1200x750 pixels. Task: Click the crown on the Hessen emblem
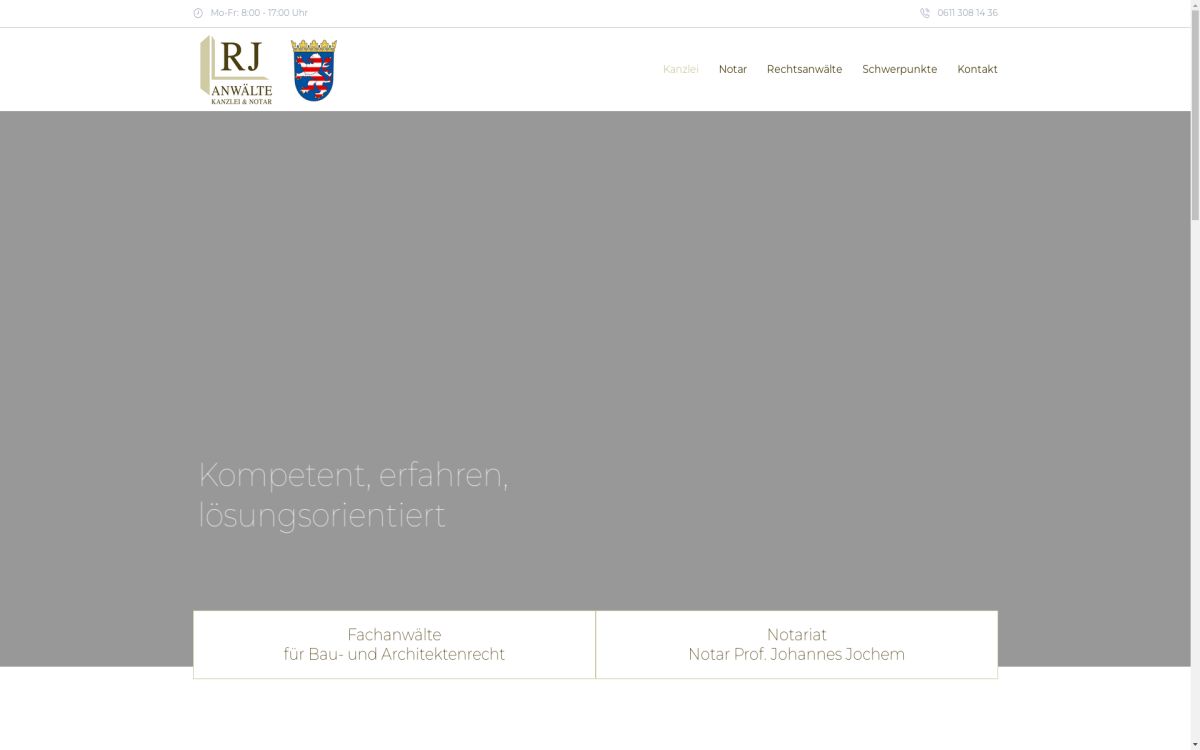[312, 45]
